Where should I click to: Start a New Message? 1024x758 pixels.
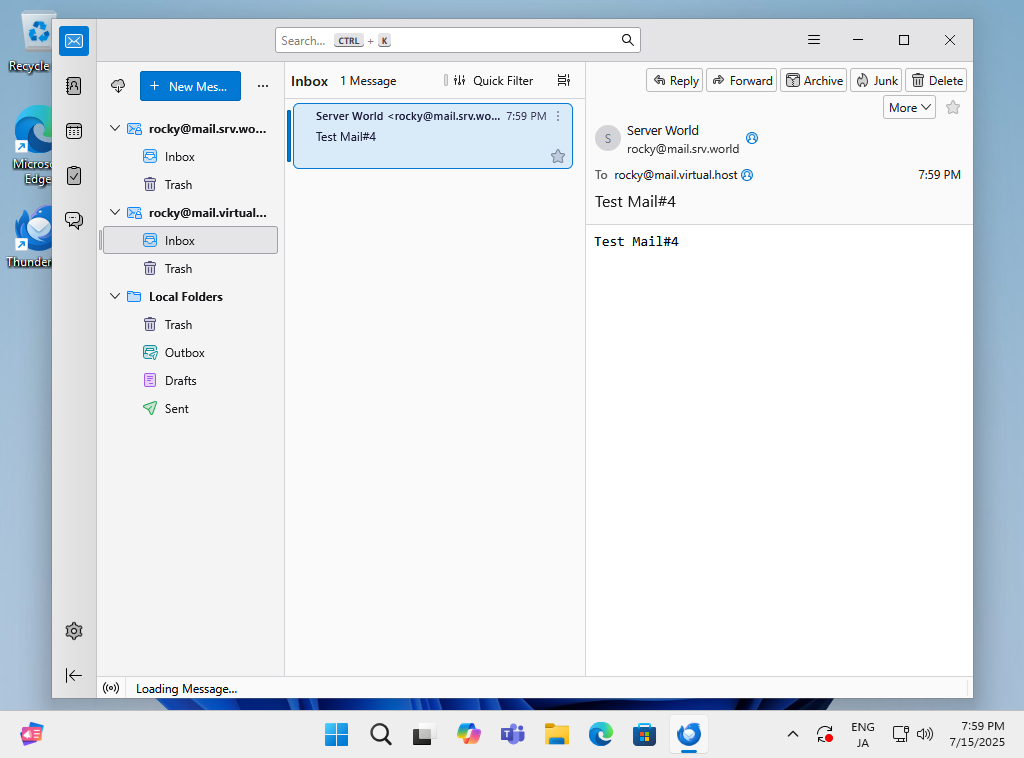tap(190, 86)
